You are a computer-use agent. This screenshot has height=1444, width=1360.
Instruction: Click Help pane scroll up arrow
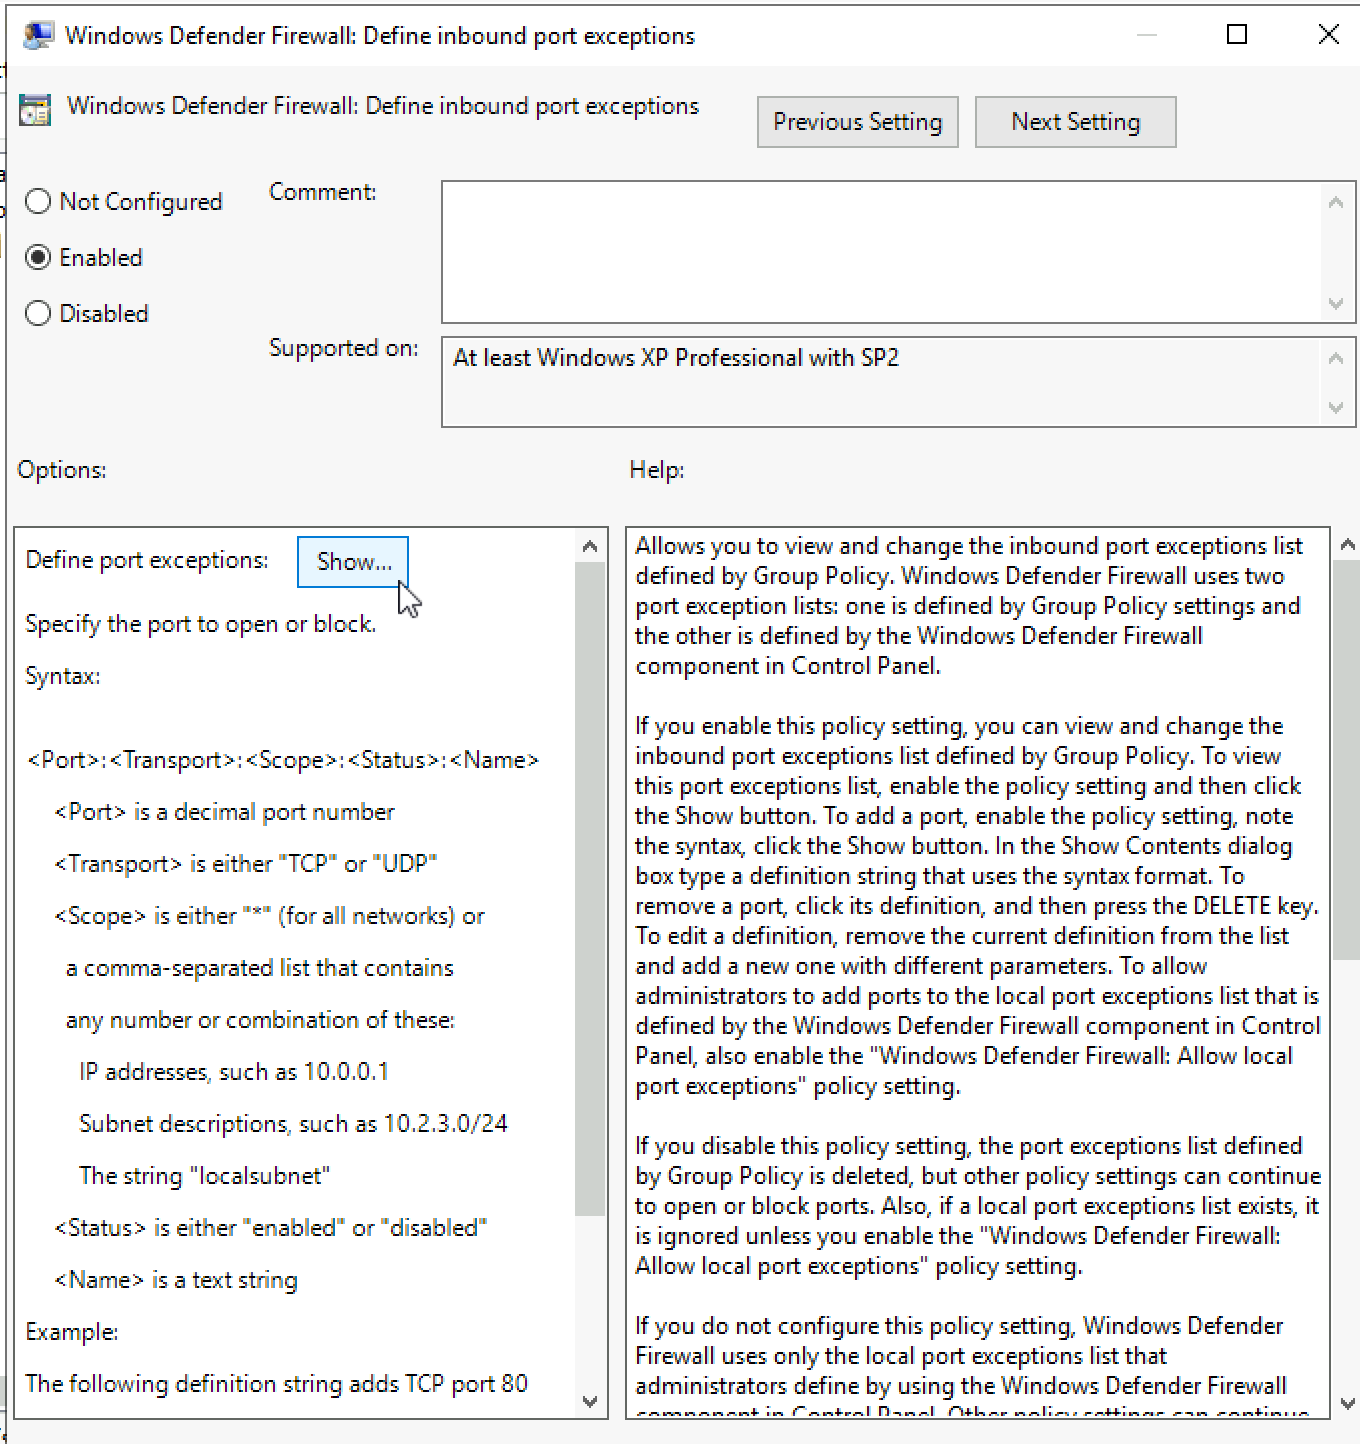coord(1347,545)
